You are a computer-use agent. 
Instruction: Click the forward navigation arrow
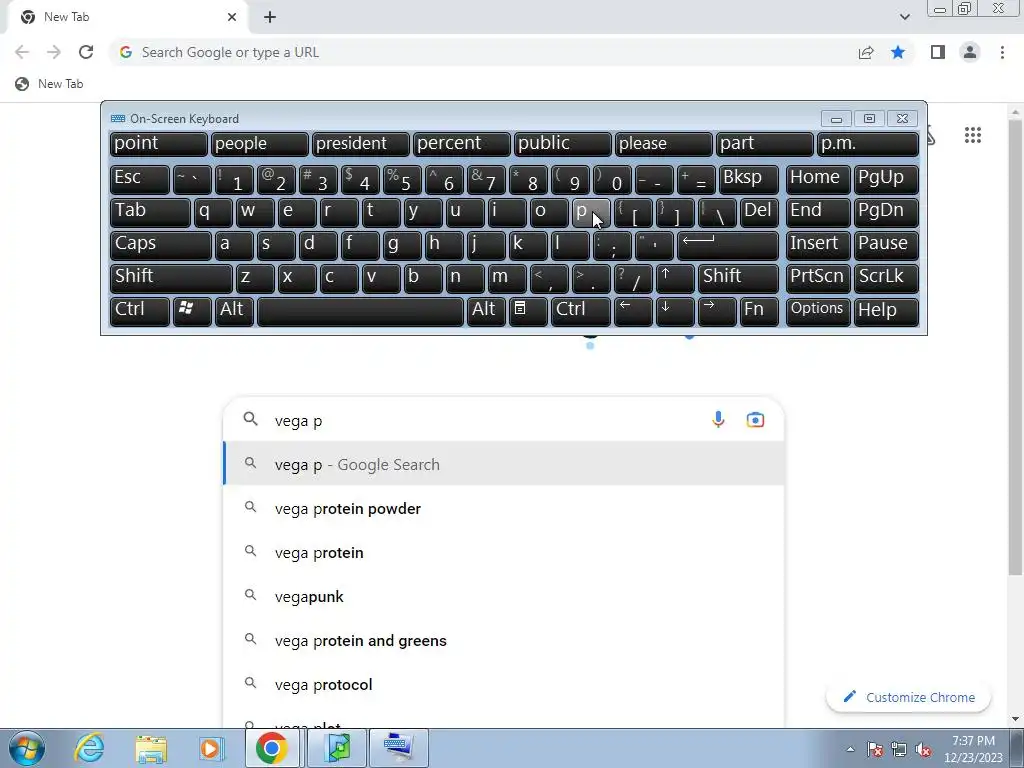(54, 52)
